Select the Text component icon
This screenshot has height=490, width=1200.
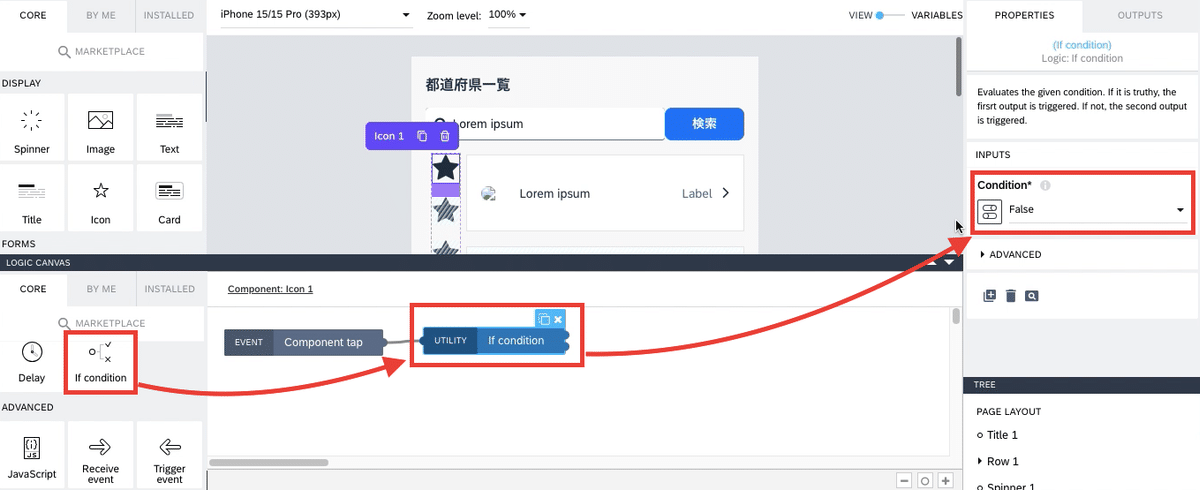pyautogui.click(x=169, y=128)
